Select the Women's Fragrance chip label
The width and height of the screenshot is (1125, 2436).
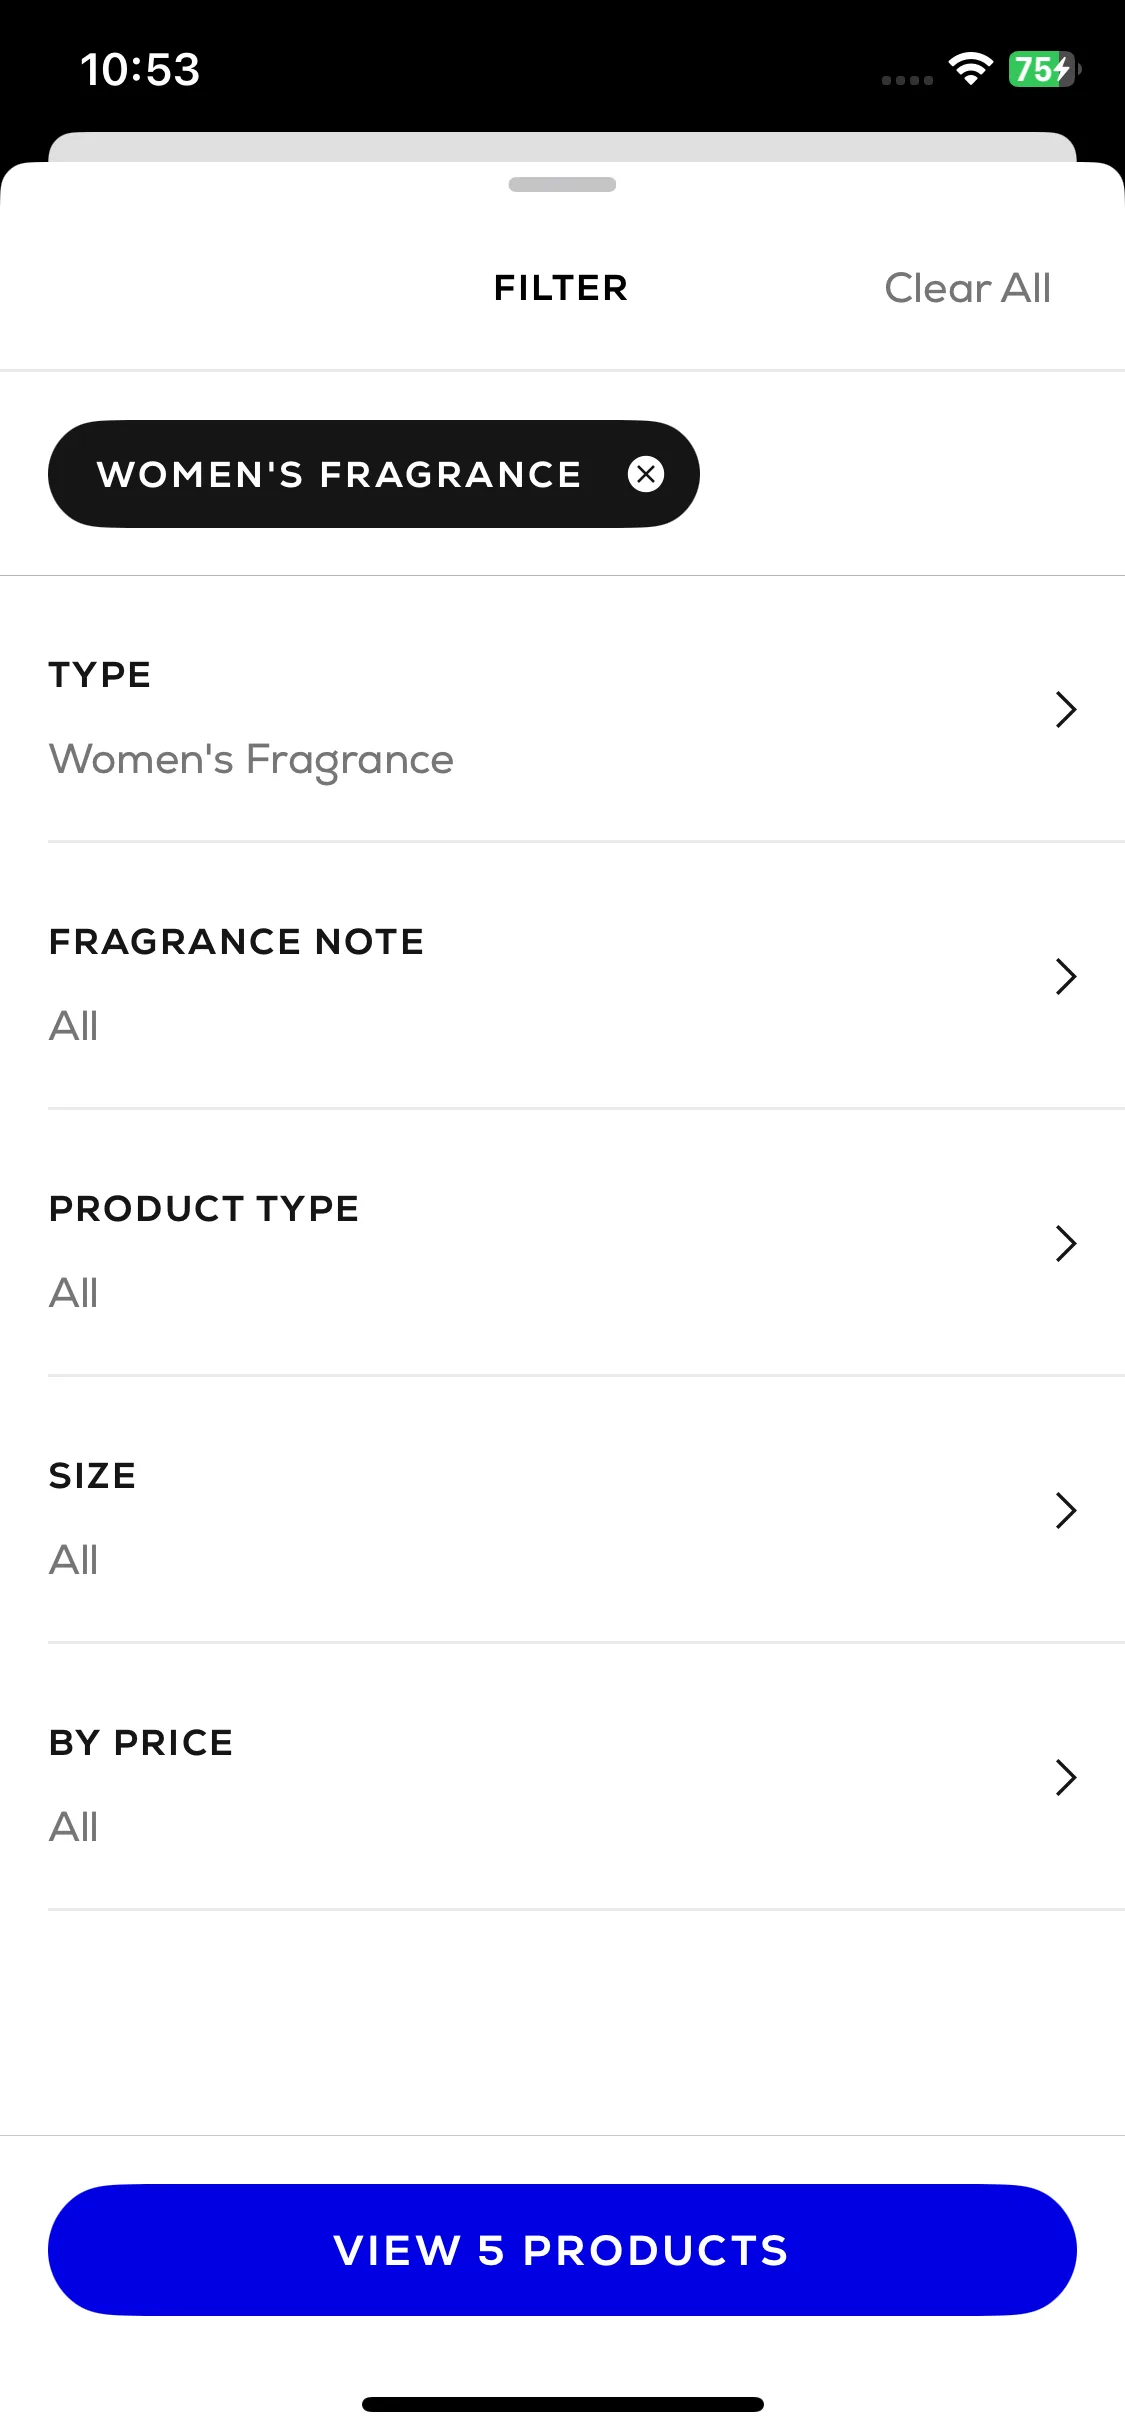[339, 474]
